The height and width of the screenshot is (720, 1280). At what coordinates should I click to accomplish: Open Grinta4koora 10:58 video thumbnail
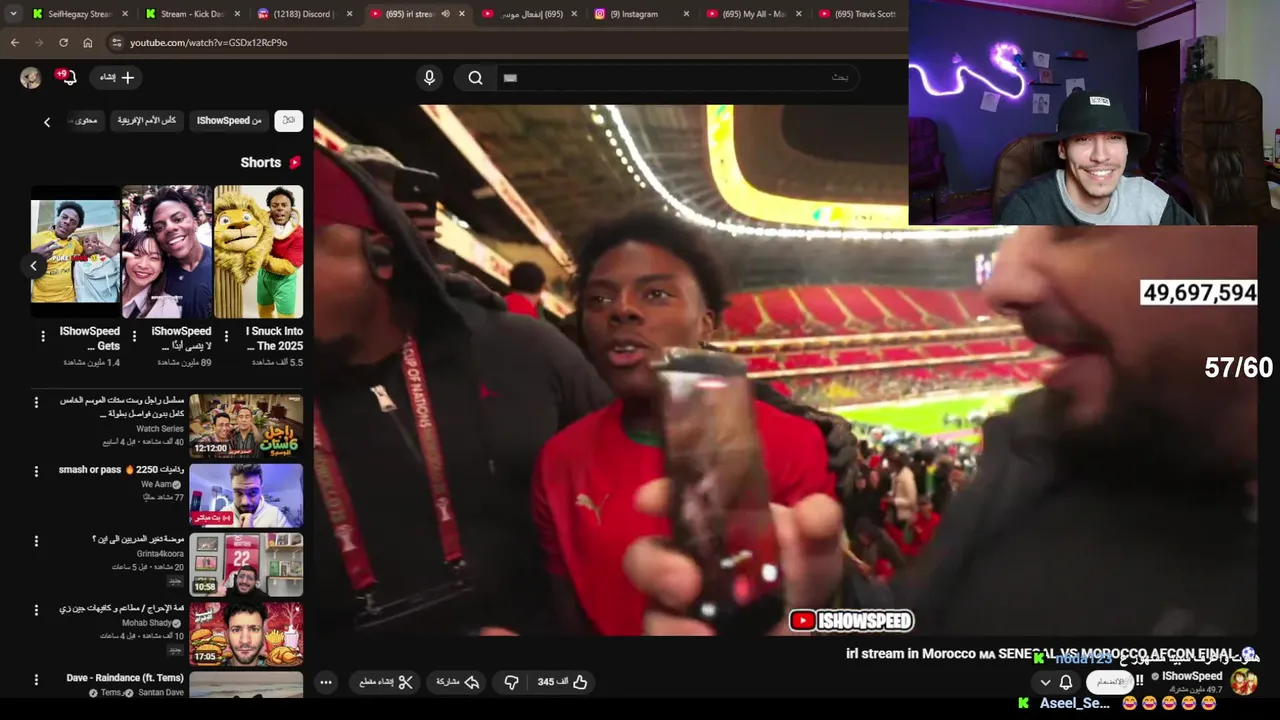click(x=246, y=564)
